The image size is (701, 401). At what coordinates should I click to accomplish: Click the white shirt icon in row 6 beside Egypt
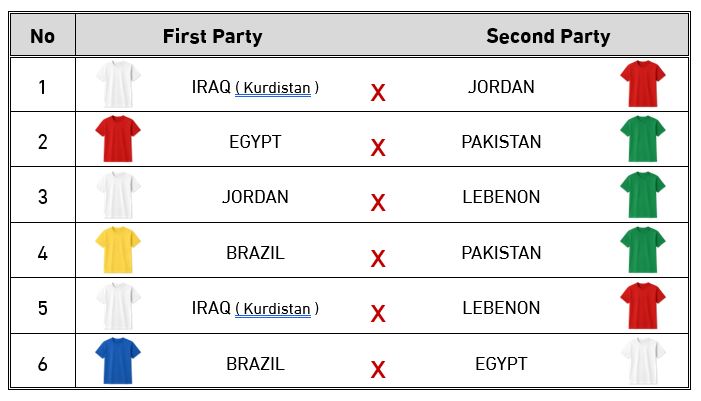click(642, 361)
